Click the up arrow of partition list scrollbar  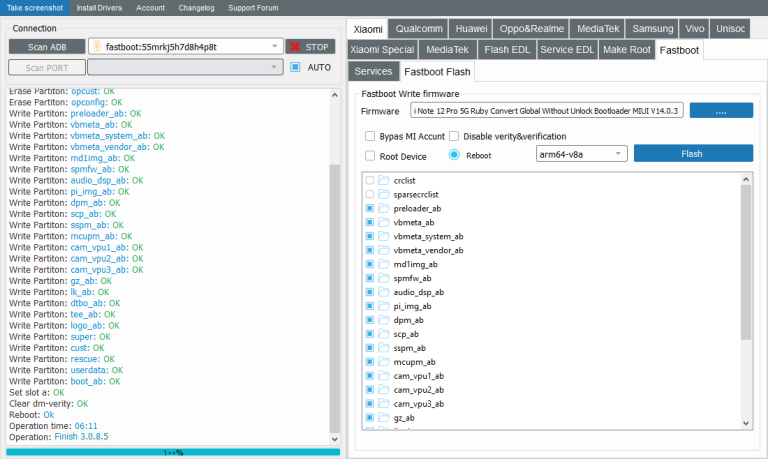(745, 179)
